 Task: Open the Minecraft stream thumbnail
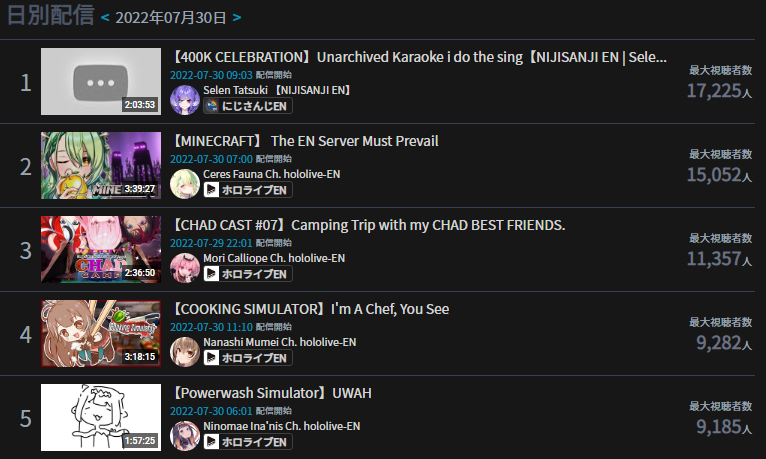101,166
